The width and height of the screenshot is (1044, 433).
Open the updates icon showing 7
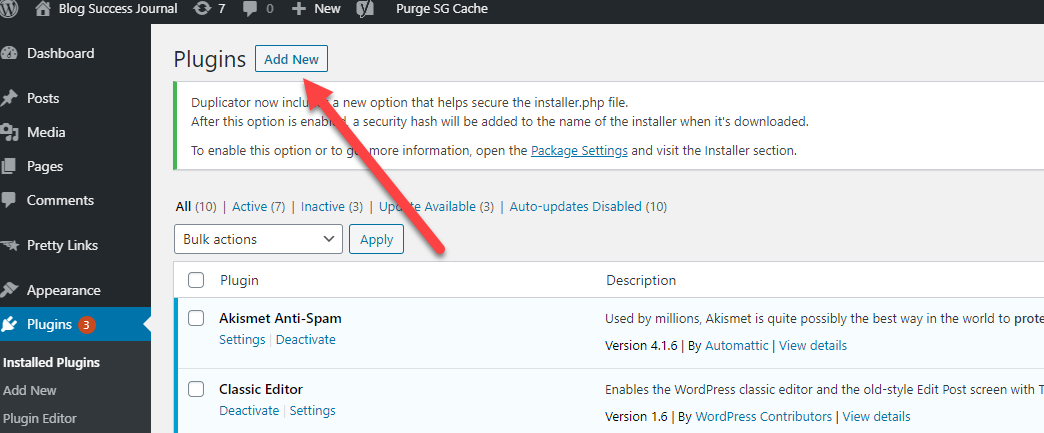(203, 9)
